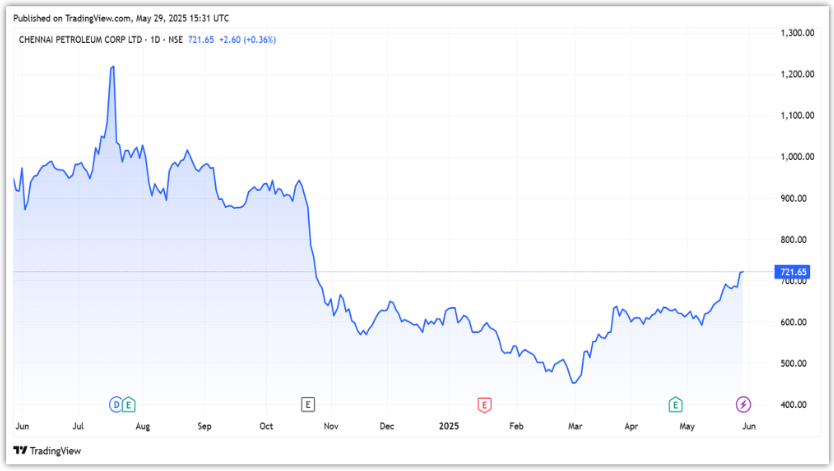Click the 1D interval label in chart header
This screenshot has height=471, width=834.
pos(157,40)
